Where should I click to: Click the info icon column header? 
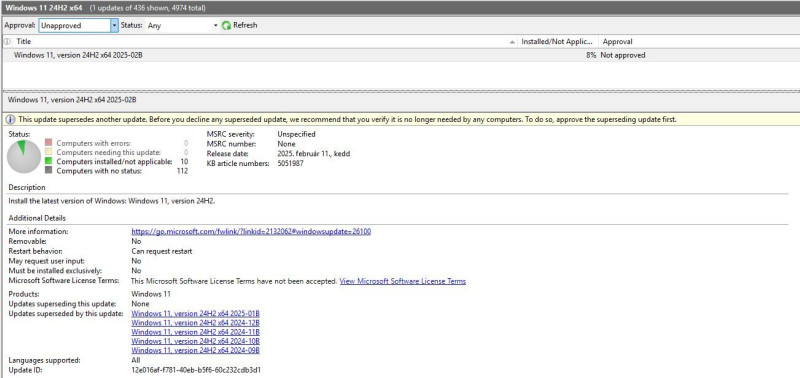point(7,42)
